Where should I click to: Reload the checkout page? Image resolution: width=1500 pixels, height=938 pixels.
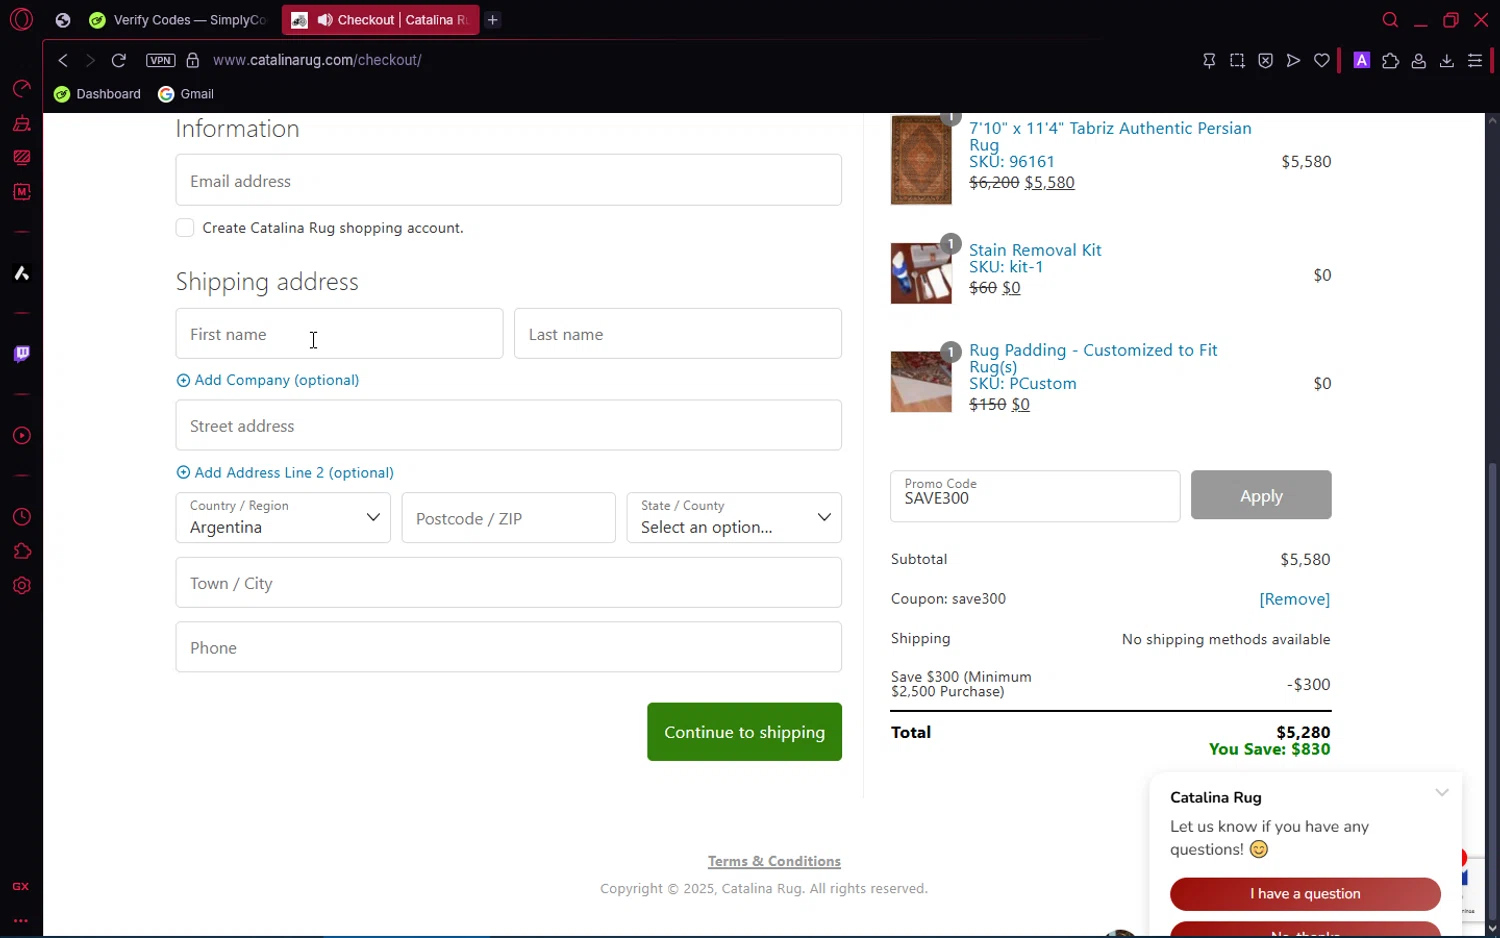point(118,60)
